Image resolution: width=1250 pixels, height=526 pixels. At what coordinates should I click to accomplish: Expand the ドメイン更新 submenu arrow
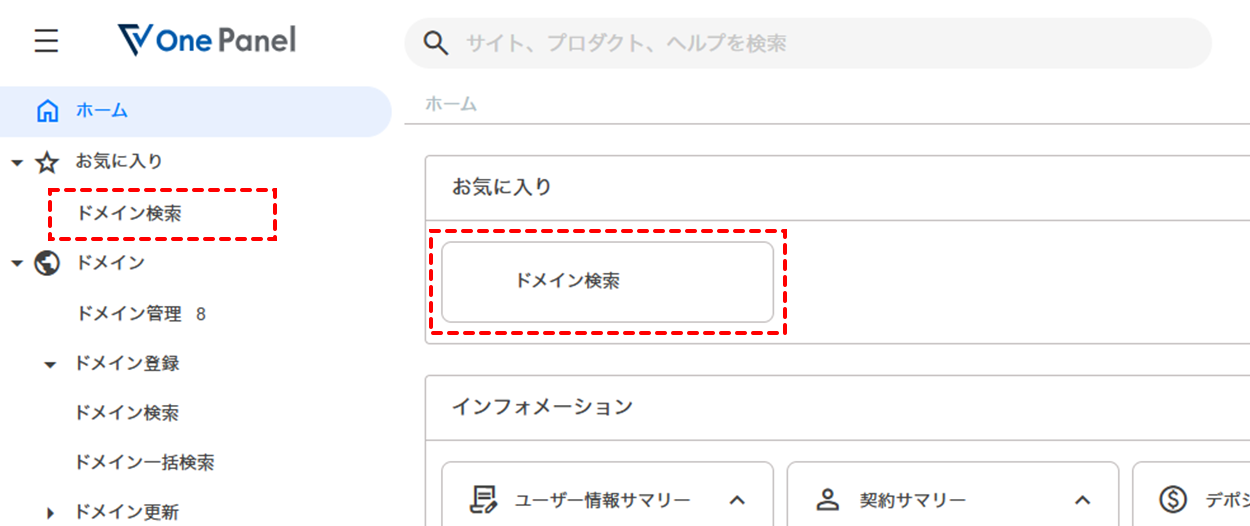[50, 513]
